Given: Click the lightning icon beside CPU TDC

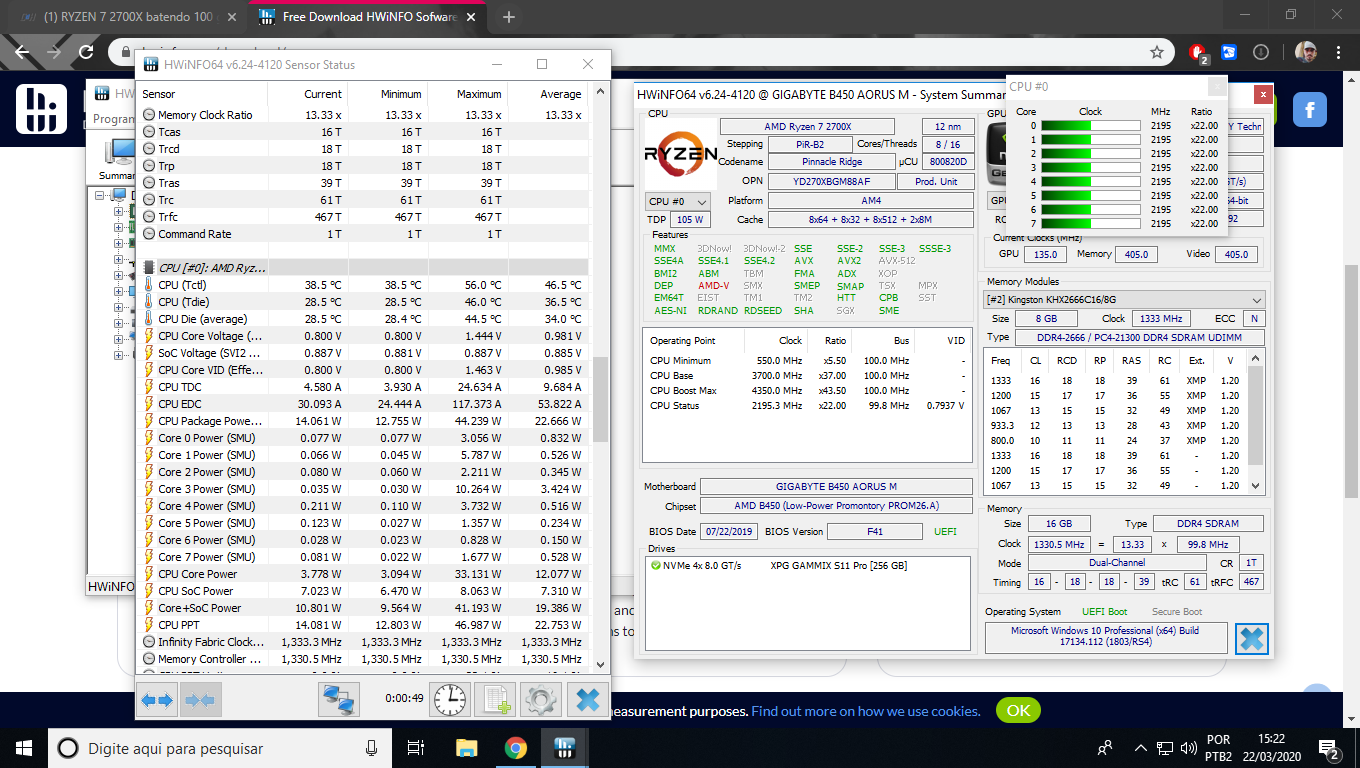Looking at the screenshot, I should coord(149,387).
